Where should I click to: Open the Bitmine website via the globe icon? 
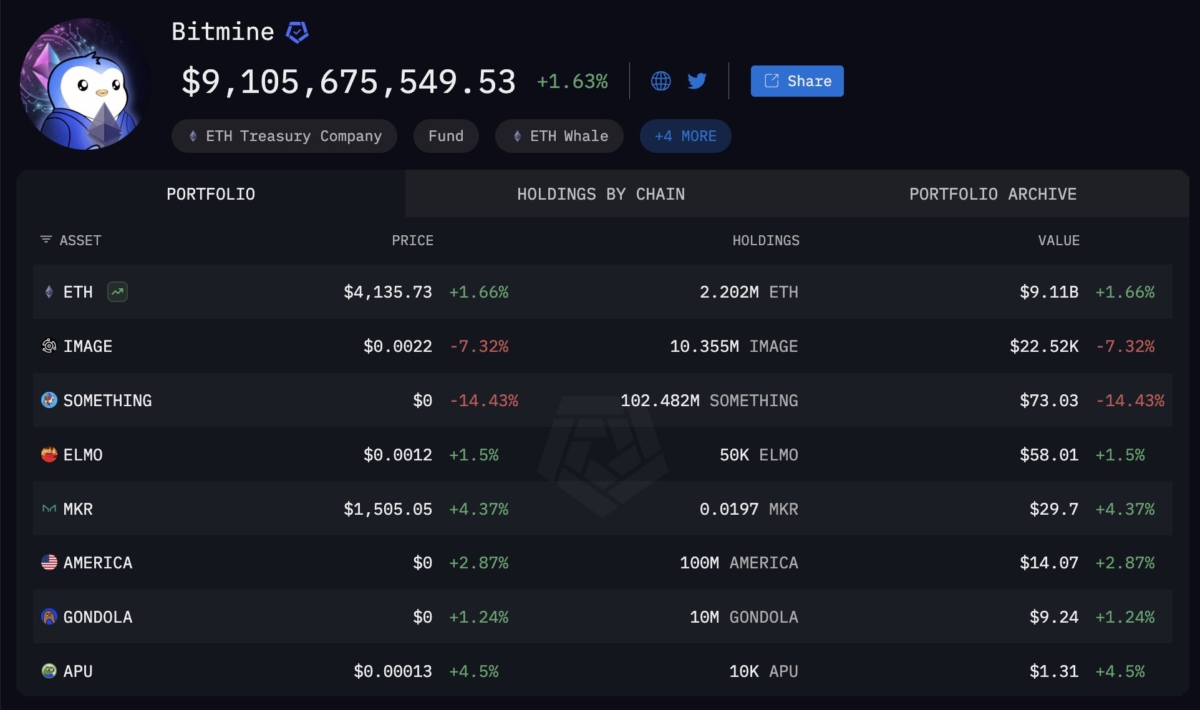pyautogui.click(x=660, y=82)
